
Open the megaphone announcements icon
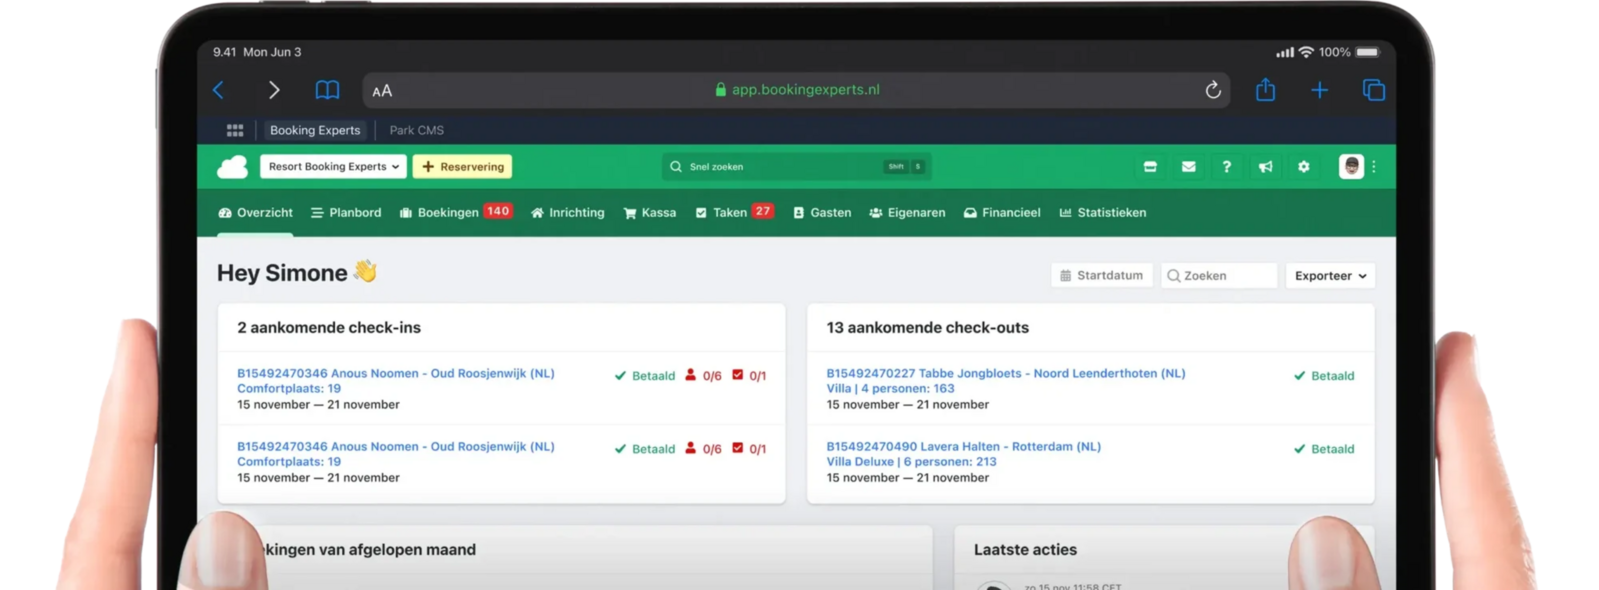coord(1265,167)
